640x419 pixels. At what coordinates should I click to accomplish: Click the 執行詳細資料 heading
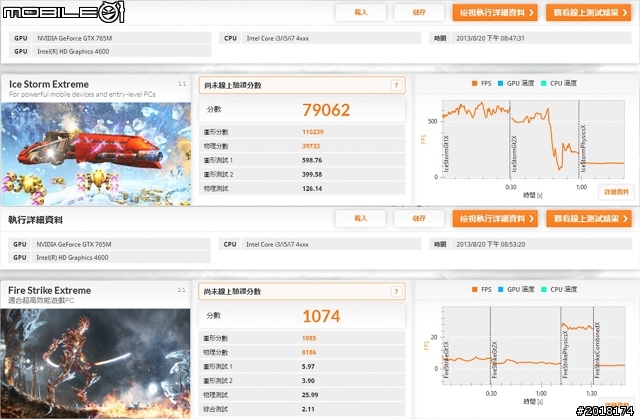point(36,220)
